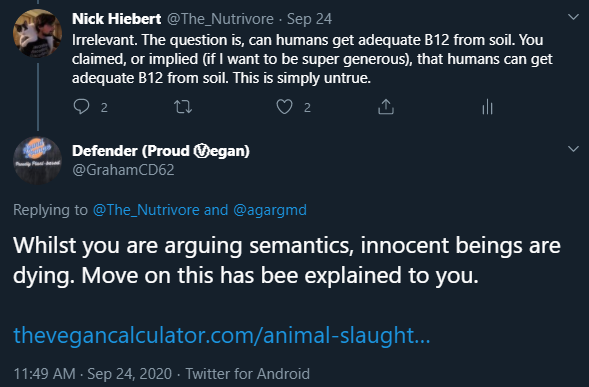
Task: Expand the chevron menu on Nick Hiebert's tweet
Action: (x=573, y=17)
